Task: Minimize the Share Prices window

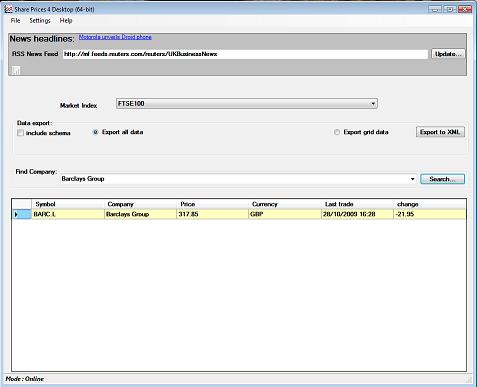Action: click(x=435, y=9)
